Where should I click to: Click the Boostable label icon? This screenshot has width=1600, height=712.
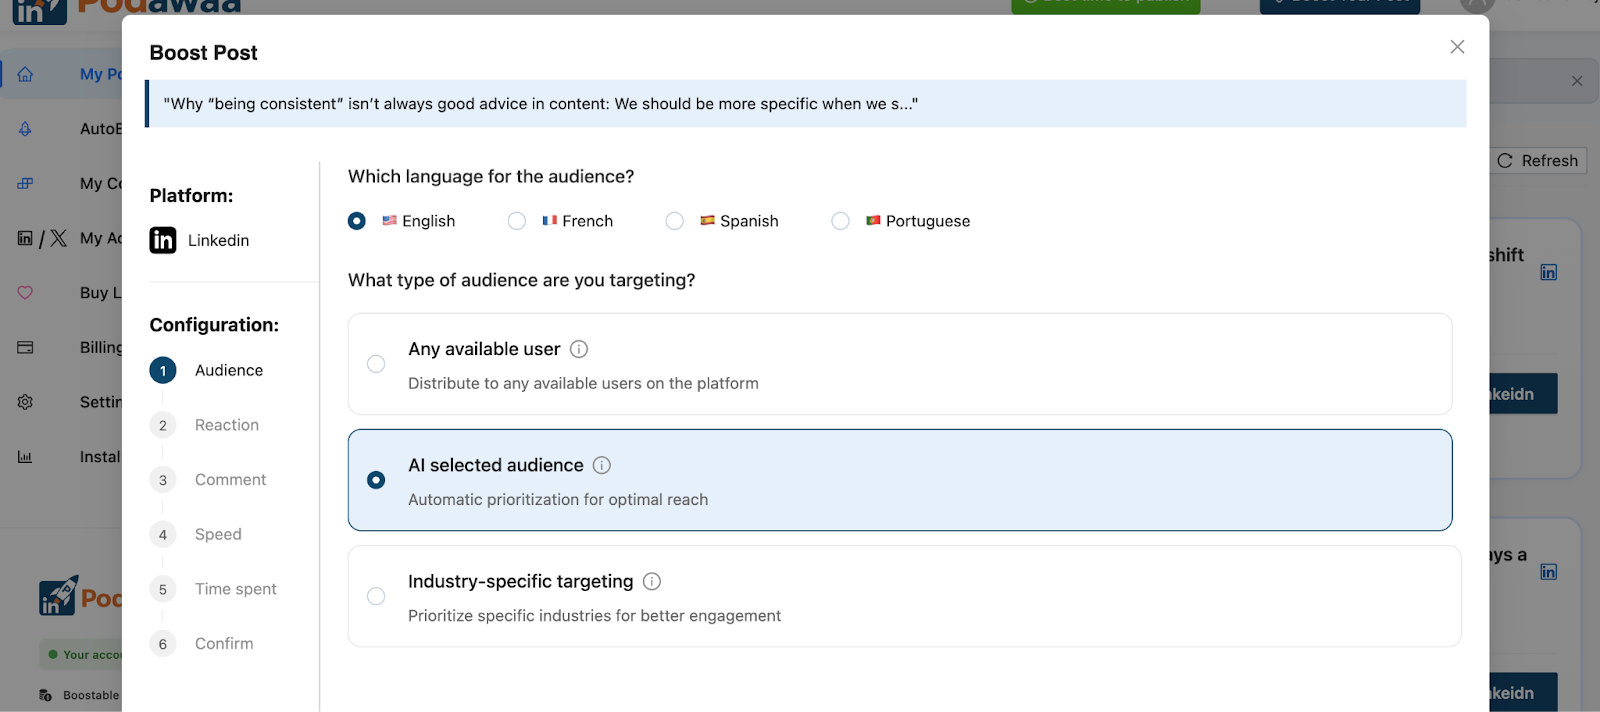click(x=45, y=695)
